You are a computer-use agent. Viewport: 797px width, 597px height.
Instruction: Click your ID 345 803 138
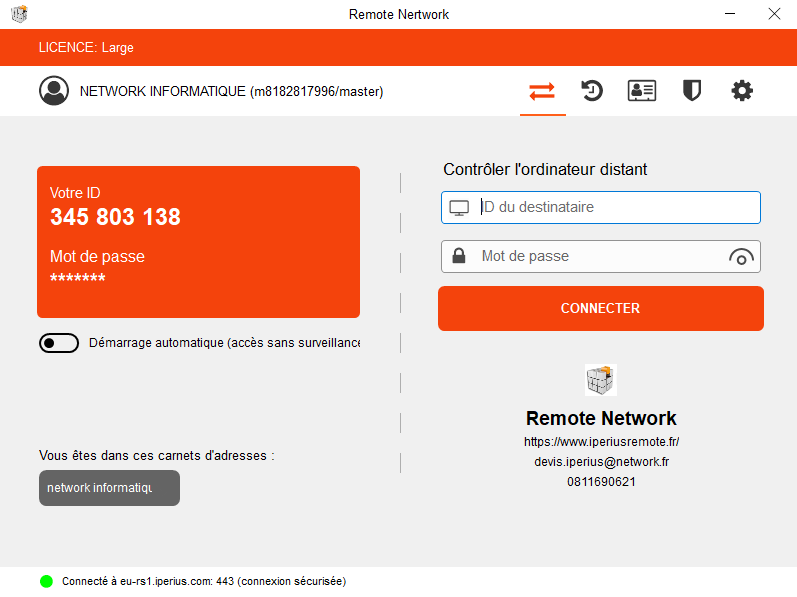point(115,217)
